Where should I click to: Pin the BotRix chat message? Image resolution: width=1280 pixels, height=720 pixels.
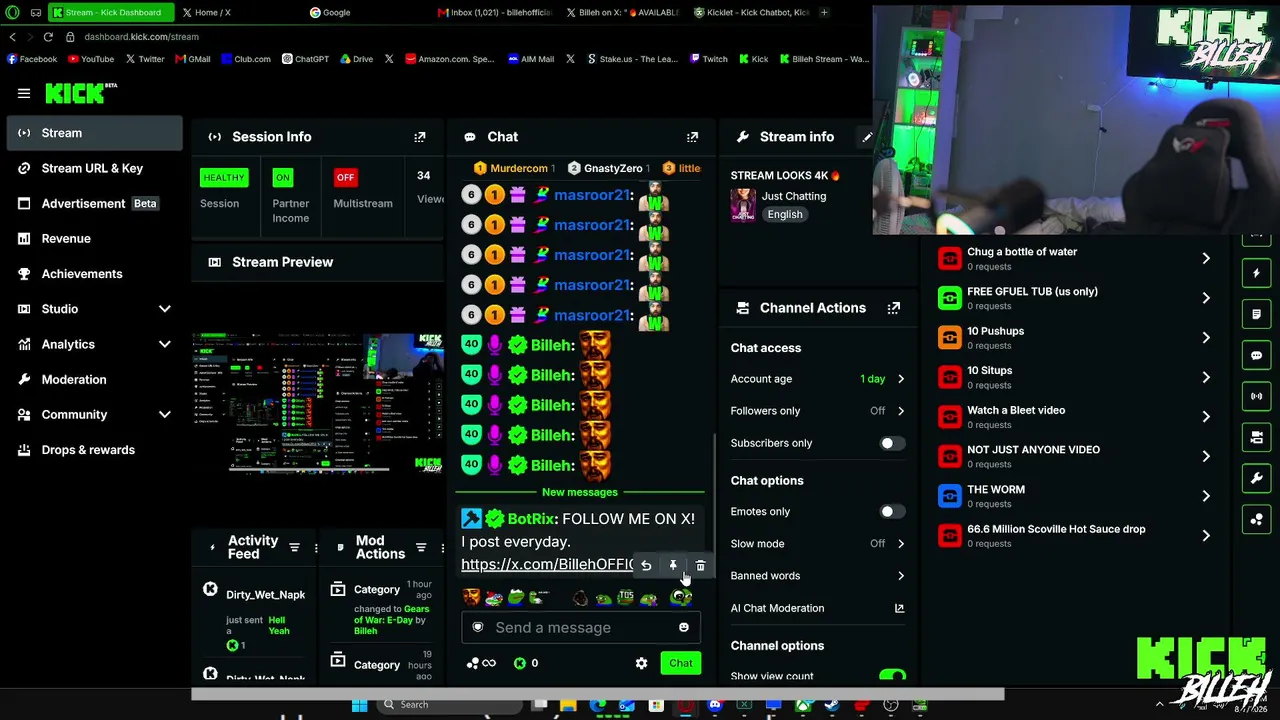tap(673, 566)
